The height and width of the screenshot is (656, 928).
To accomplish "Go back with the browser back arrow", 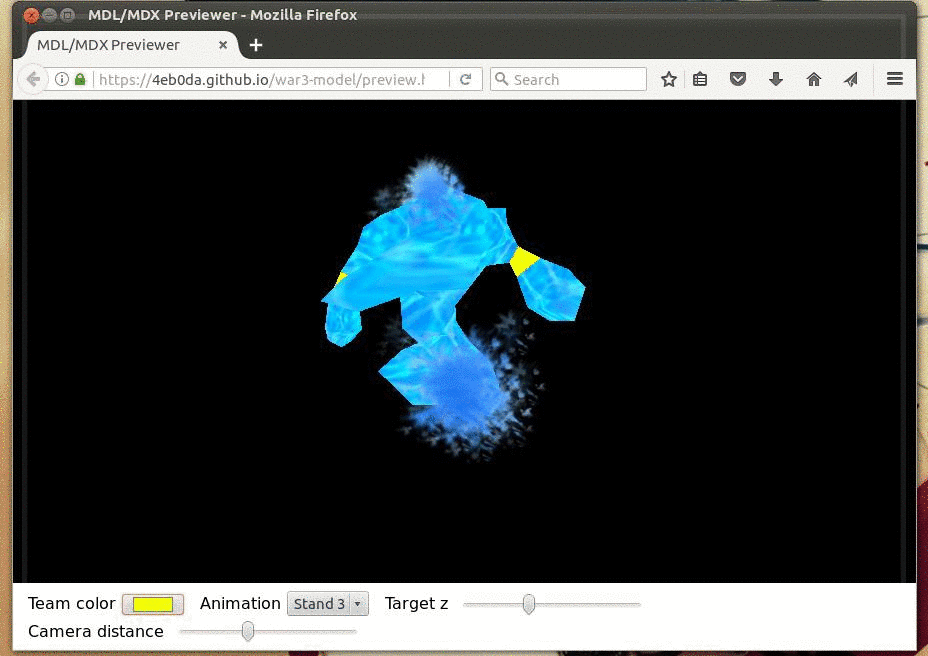I will 33,79.
